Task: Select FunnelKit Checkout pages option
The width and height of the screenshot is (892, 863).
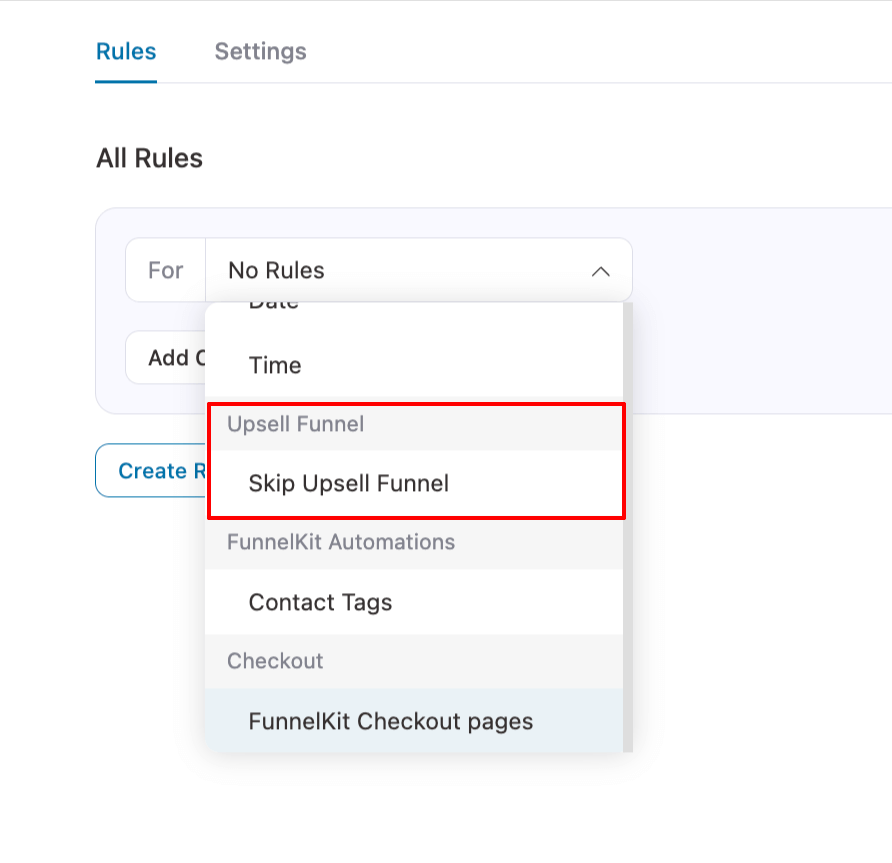Action: click(x=390, y=721)
